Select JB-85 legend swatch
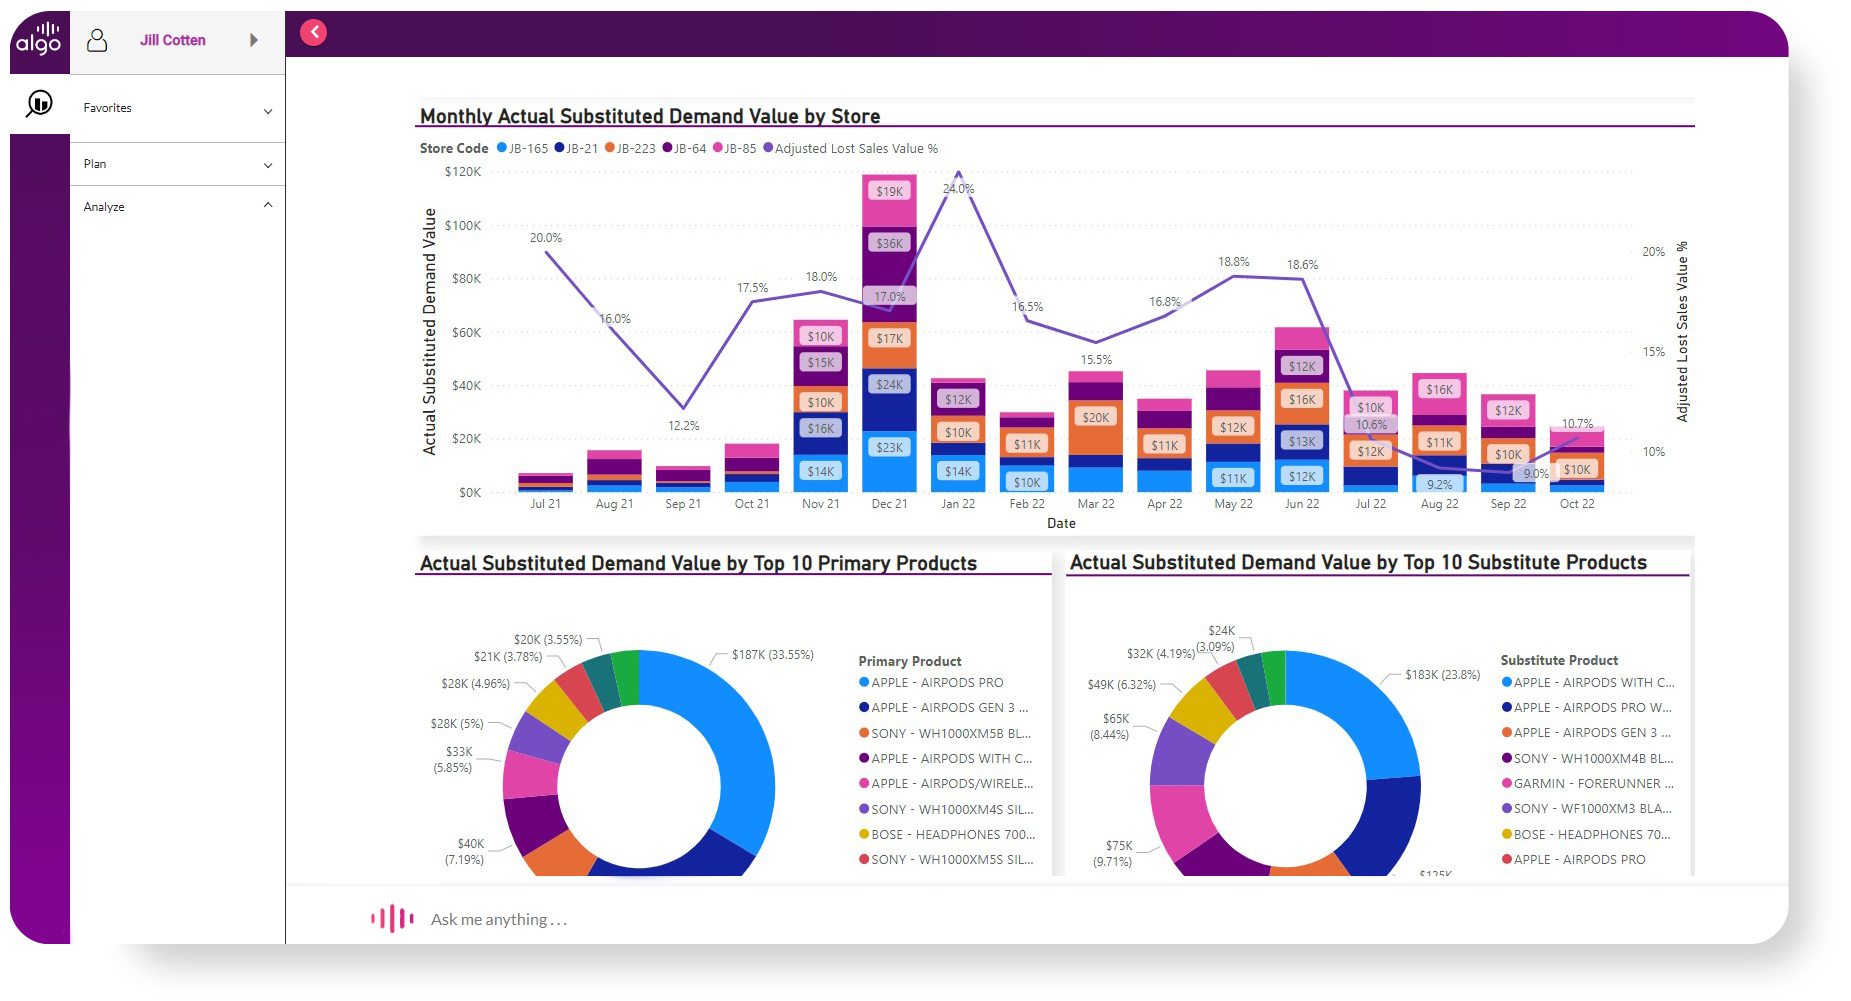Image resolution: width=1851 pixels, height=1001 pixels. pos(718,148)
